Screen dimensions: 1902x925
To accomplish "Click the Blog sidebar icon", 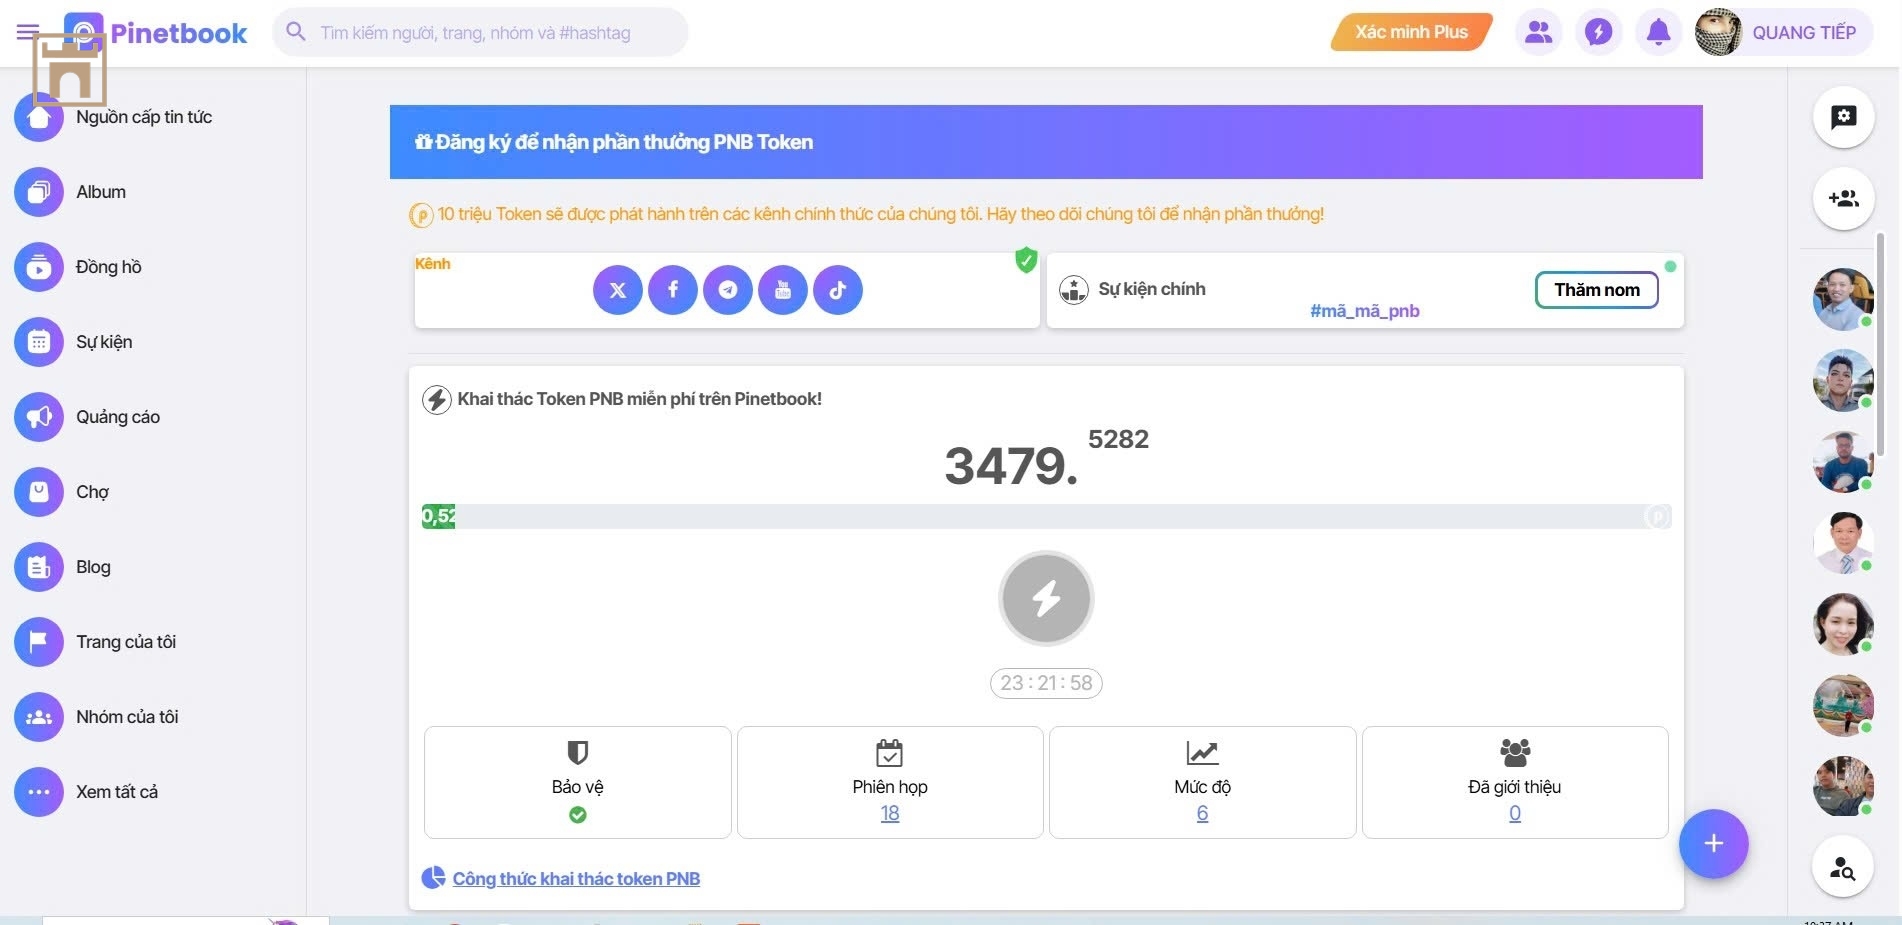I will pyautogui.click(x=39, y=567).
